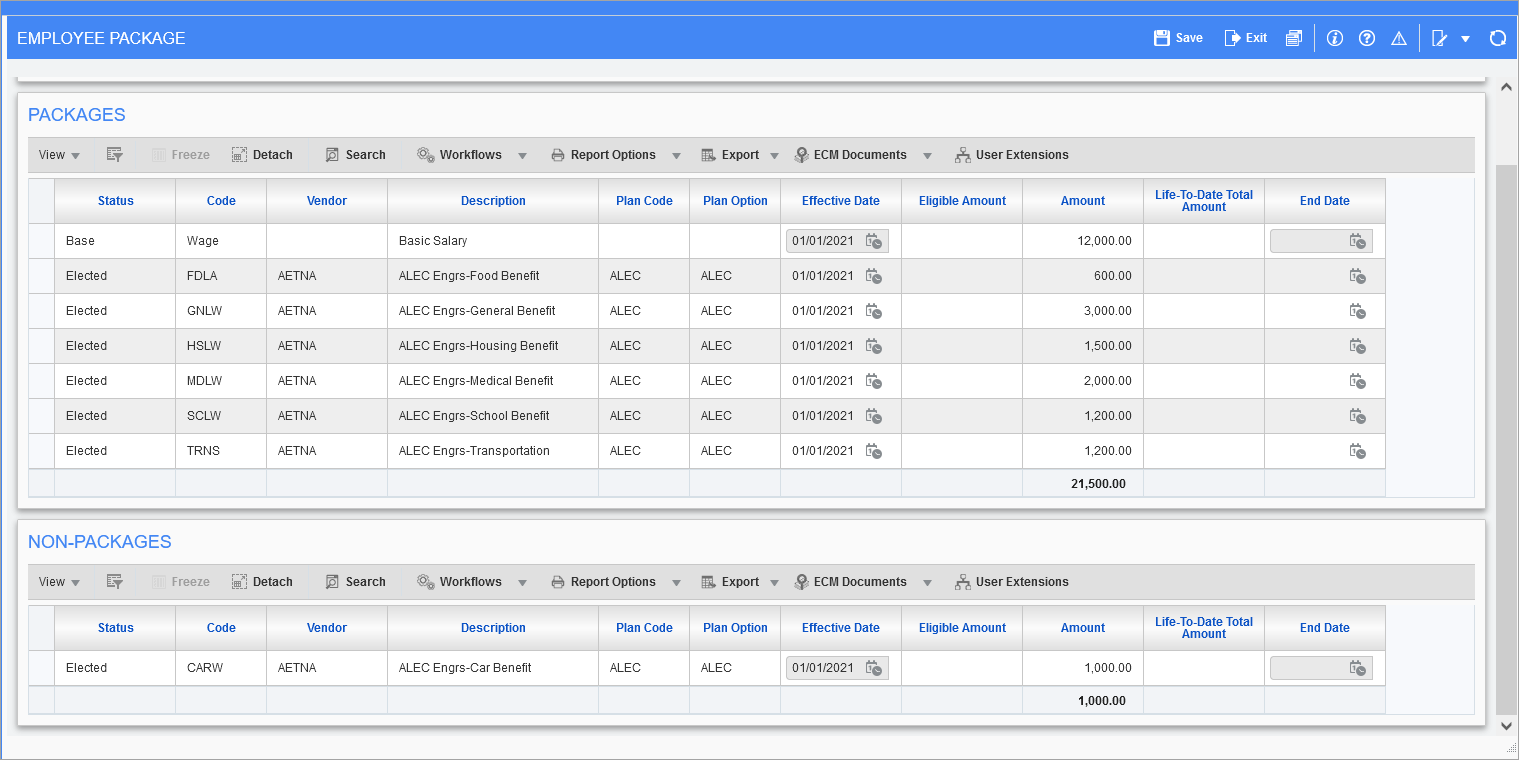Image resolution: width=1519 pixels, height=760 pixels.
Task: Sort Packages by Amount column header
Action: click(x=1082, y=201)
